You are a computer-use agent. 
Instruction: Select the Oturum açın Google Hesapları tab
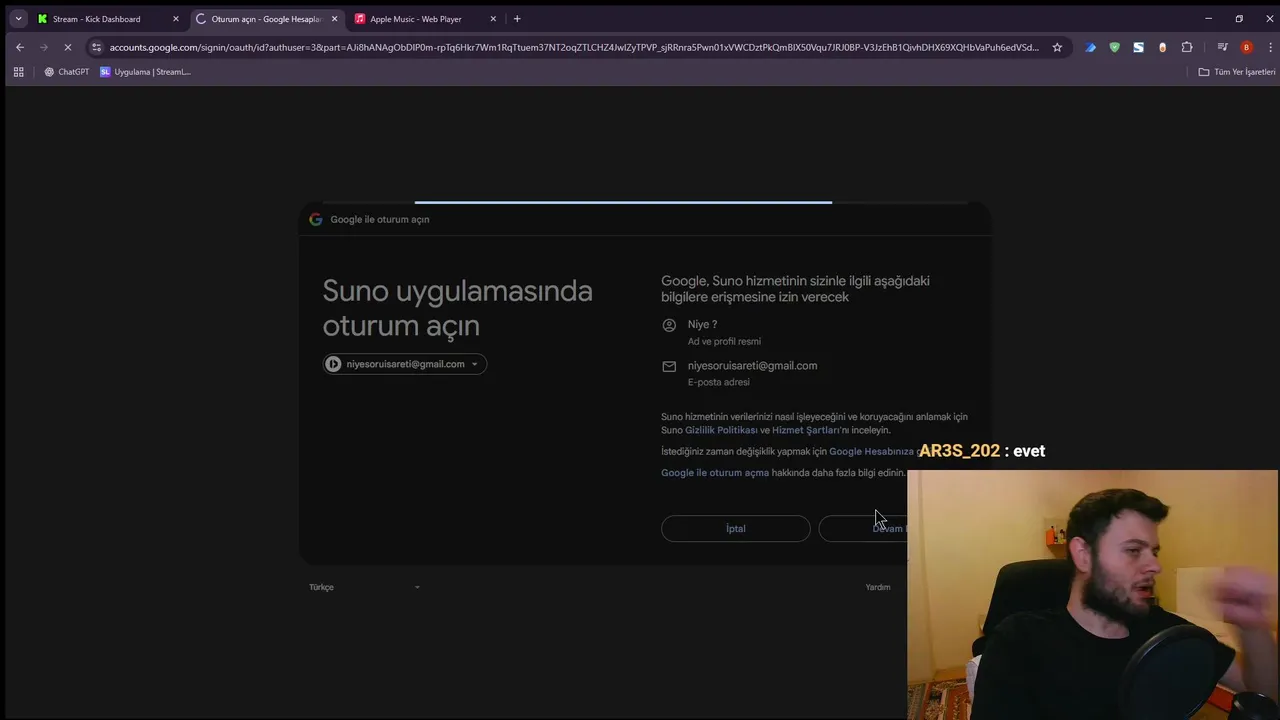pos(266,19)
